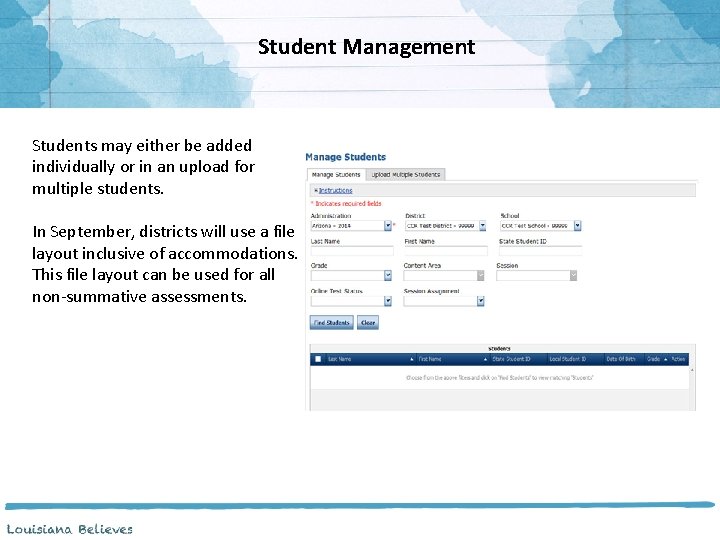Click into the Last Name field
The height and width of the screenshot is (540, 720).
[352, 251]
